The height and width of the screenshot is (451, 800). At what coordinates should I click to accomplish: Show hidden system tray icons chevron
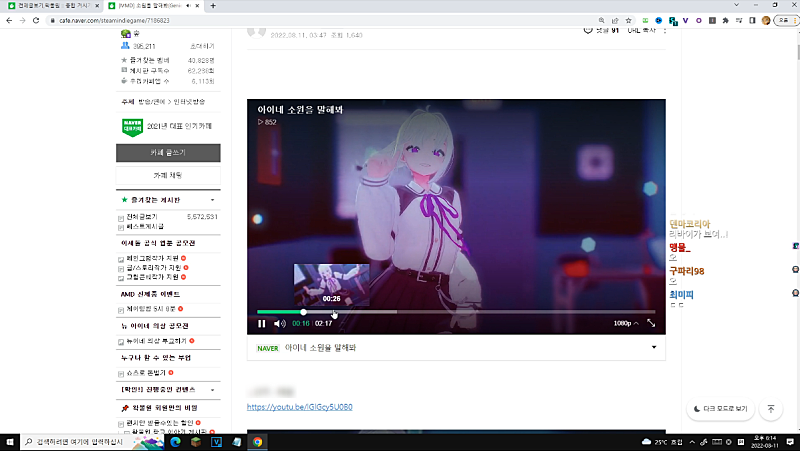pos(692,442)
